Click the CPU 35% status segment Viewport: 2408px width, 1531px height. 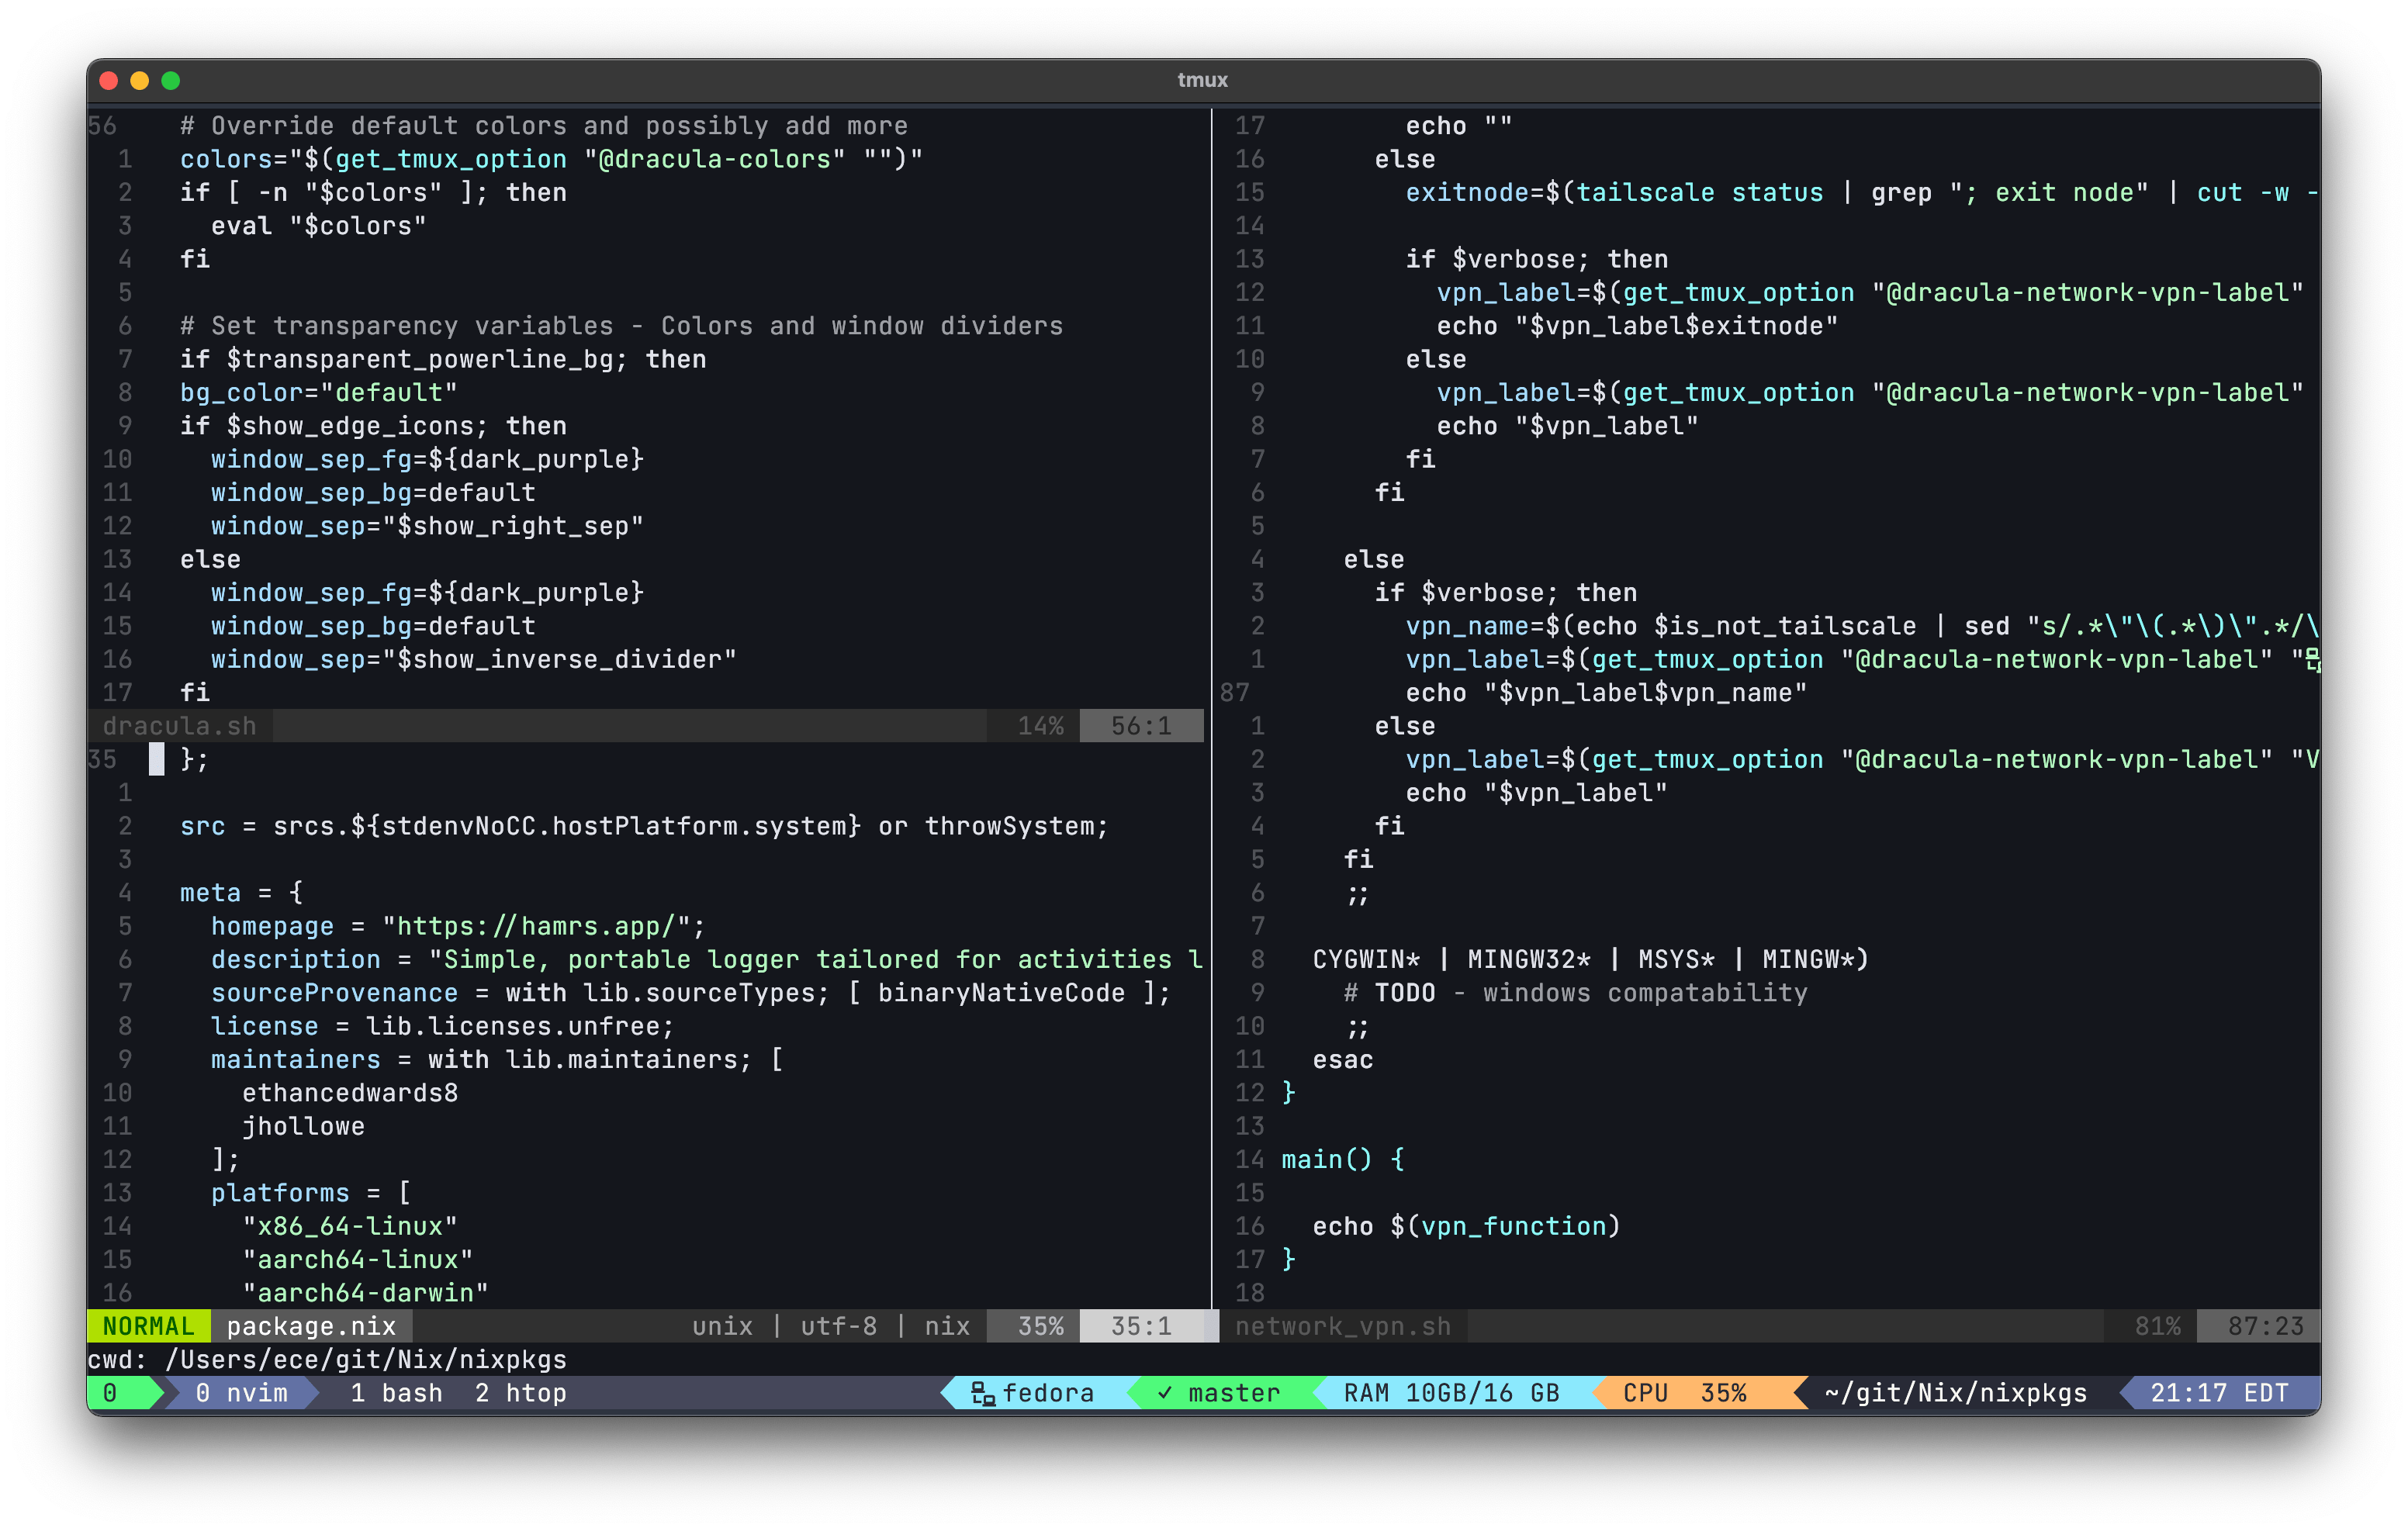[x=1685, y=1393]
